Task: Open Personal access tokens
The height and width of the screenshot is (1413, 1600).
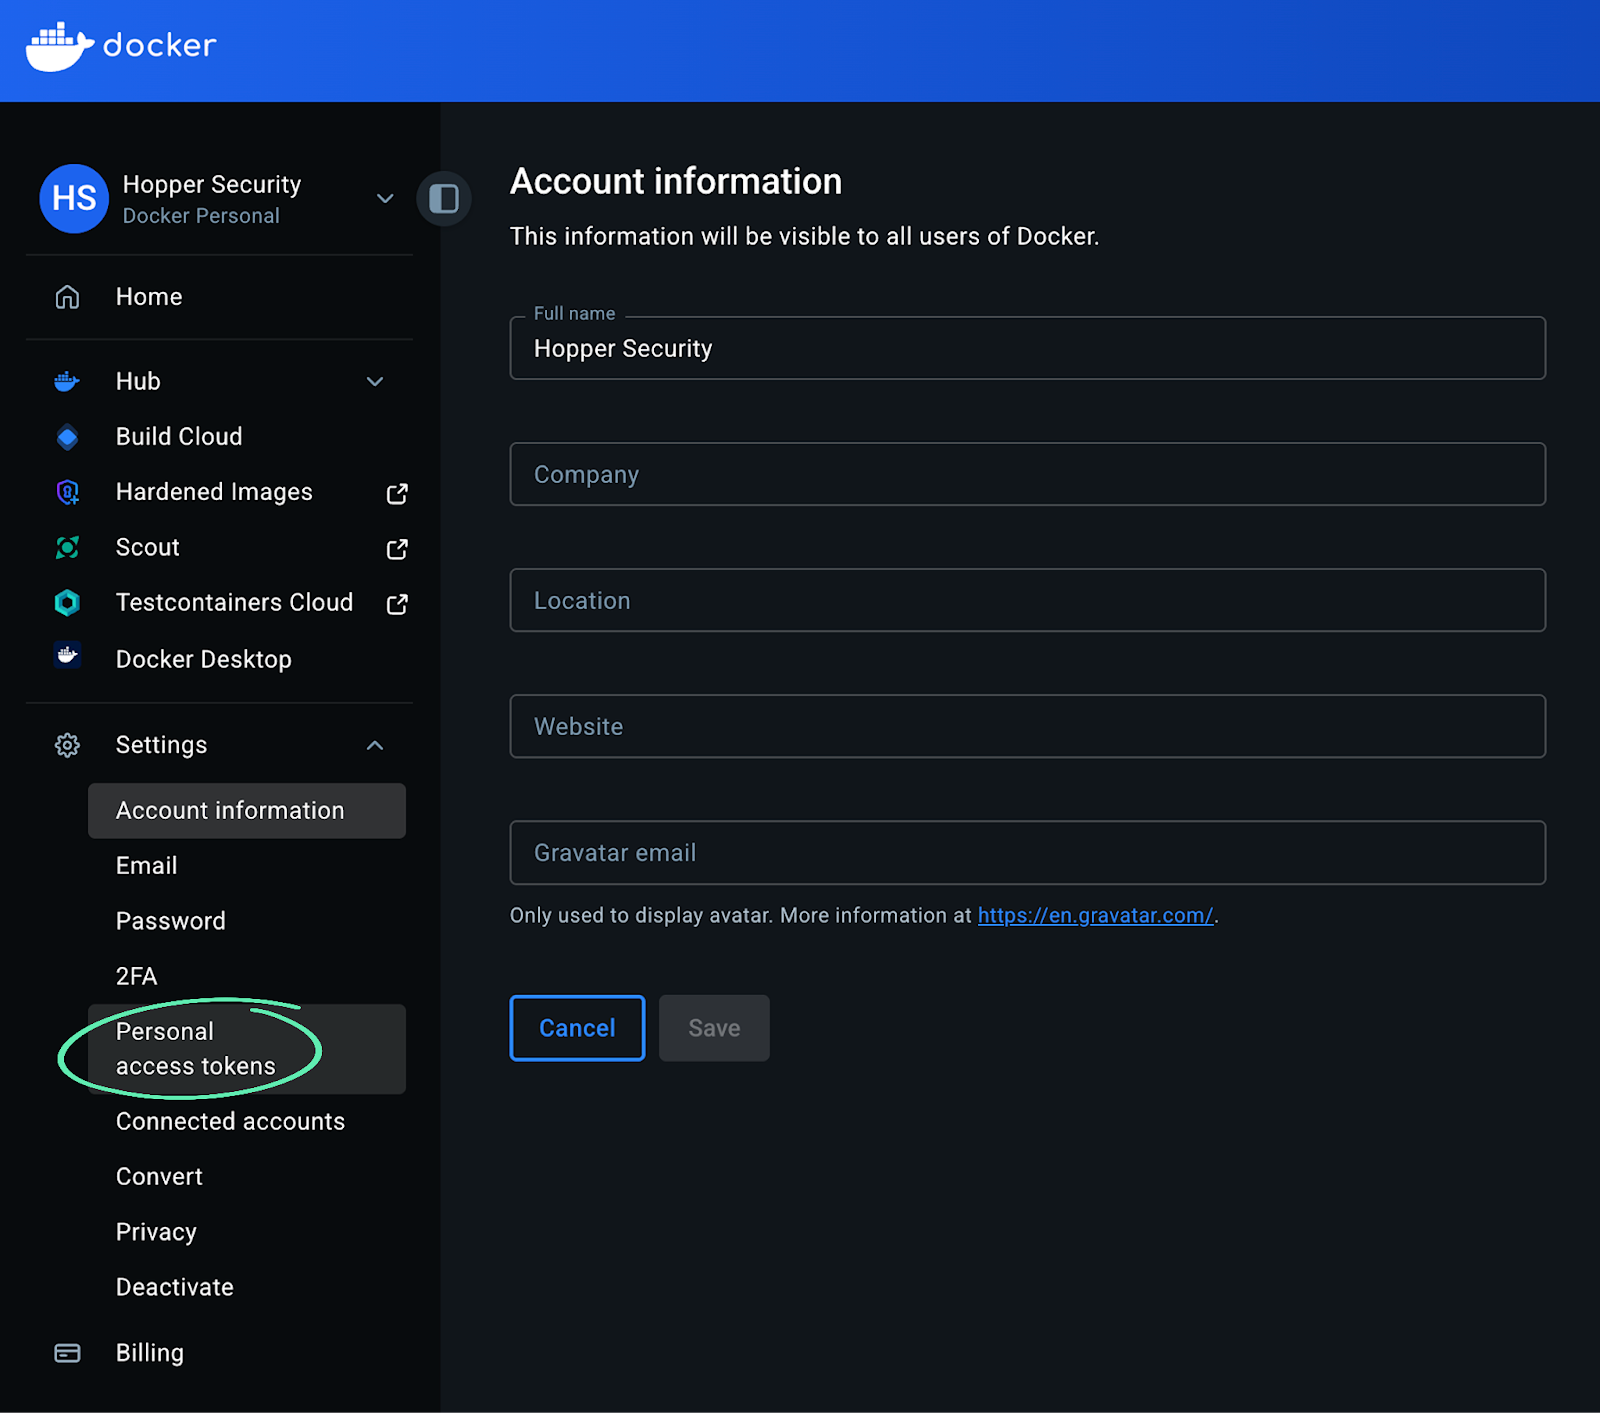Action: (x=247, y=1049)
